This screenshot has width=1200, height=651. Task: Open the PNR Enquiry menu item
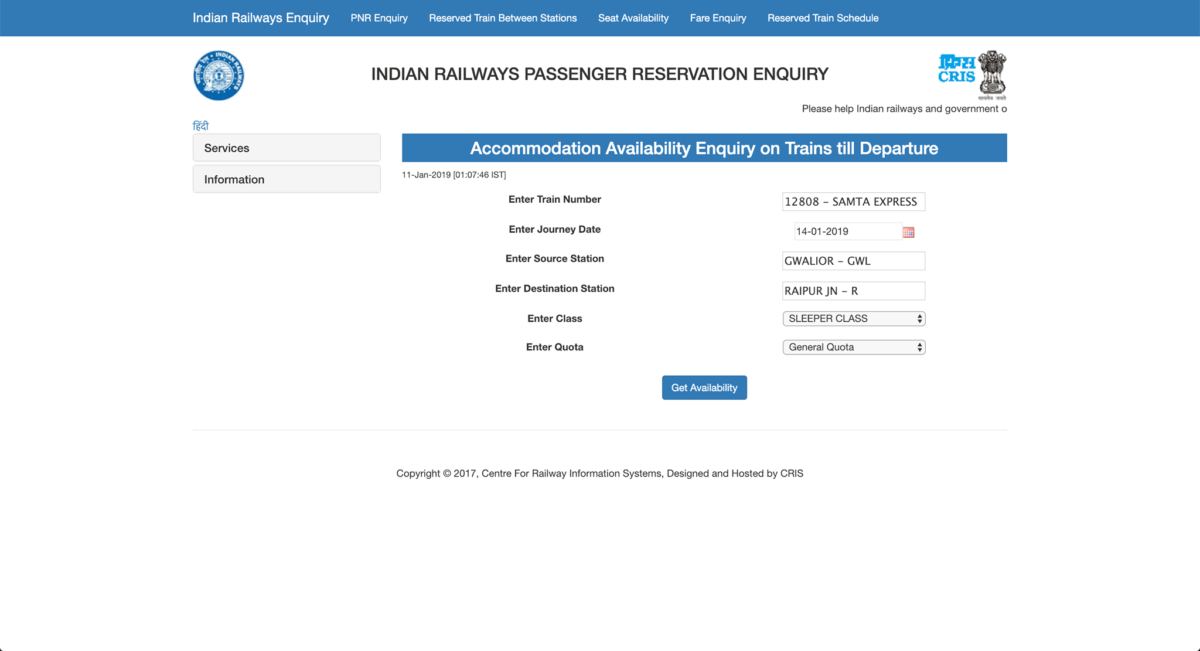[379, 17]
